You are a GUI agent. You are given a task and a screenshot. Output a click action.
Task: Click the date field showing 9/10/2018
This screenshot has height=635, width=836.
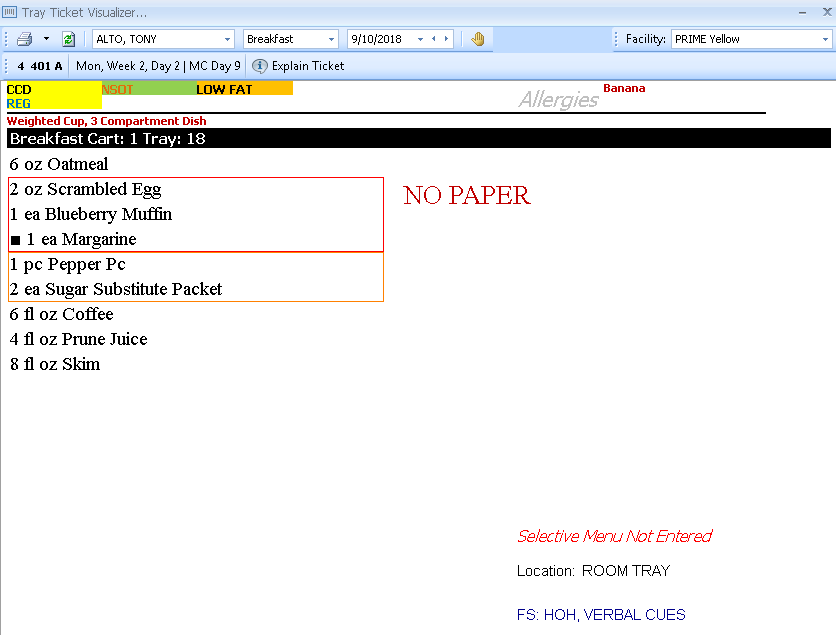tap(380, 39)
